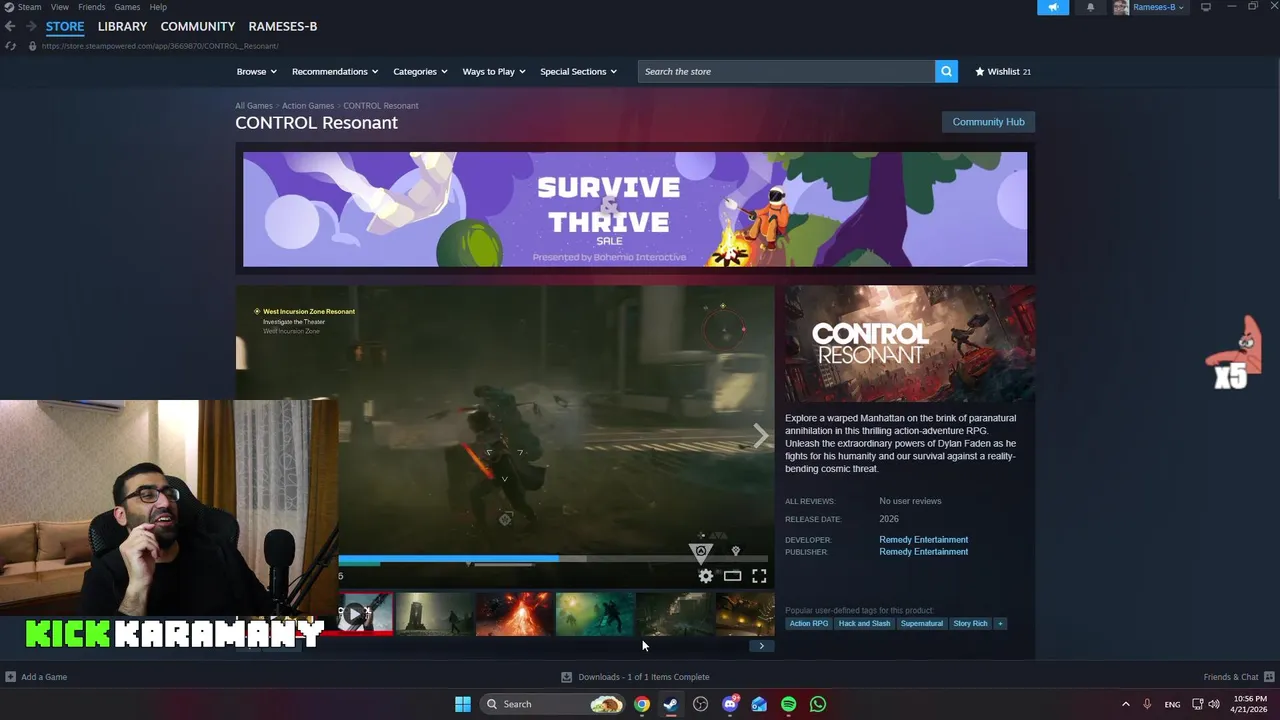The image size is (1280, 720).
Task: Open the Survive & Thrive sale banner
Action: tap(635, 209)
